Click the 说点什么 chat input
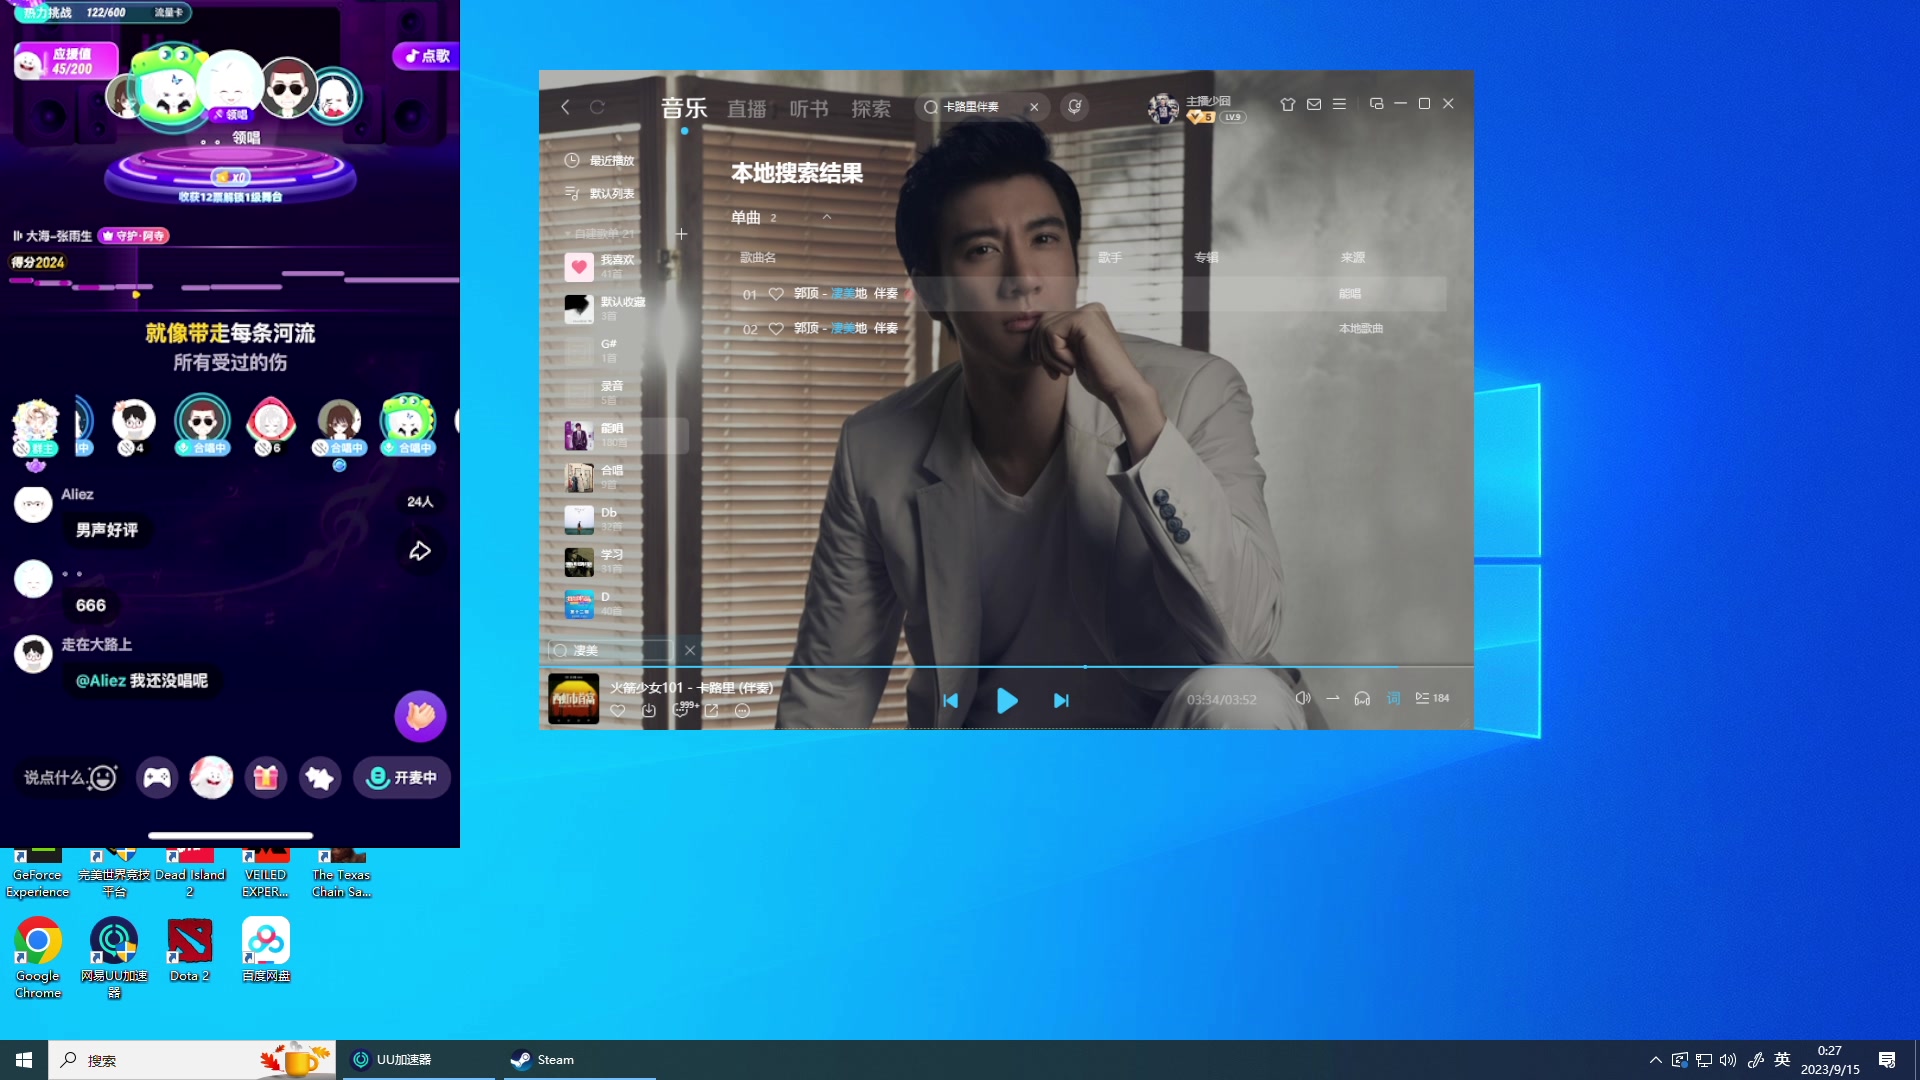 click(70, 778)
